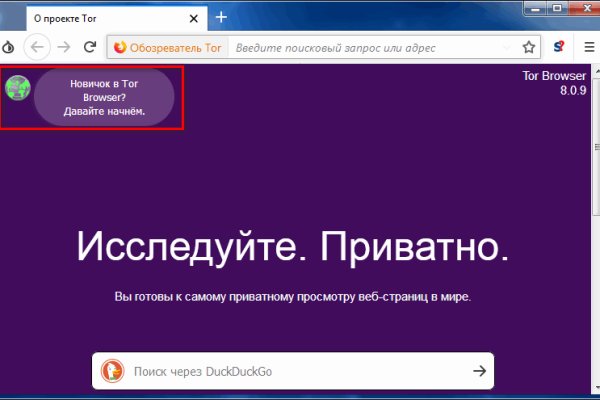Viewport: 600px width, 400px height.
Task: Click 'Новичок в Tor Browser?' onboarding button
Action: coord(105,98)
